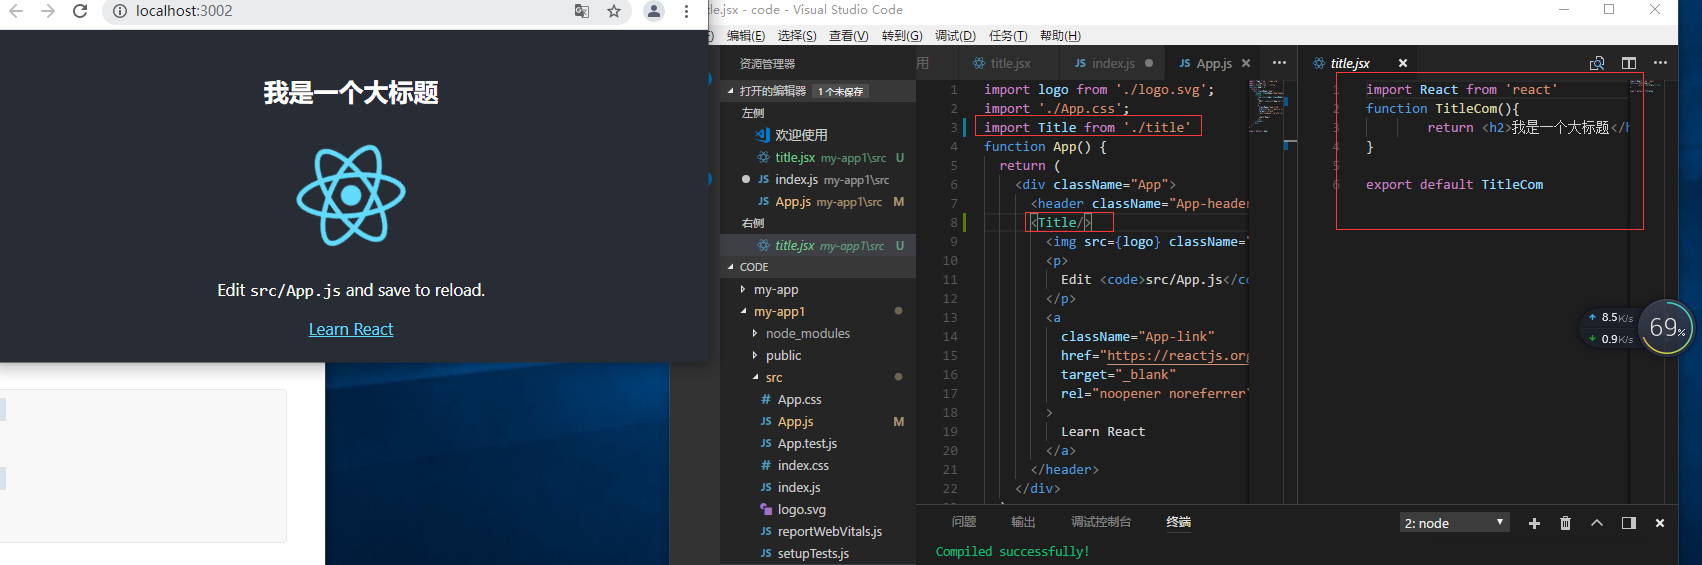The width and height of the screenshot is (1702, 565).
Task: Switch to the 输出 panel tab
Action: pos(1023,522)
